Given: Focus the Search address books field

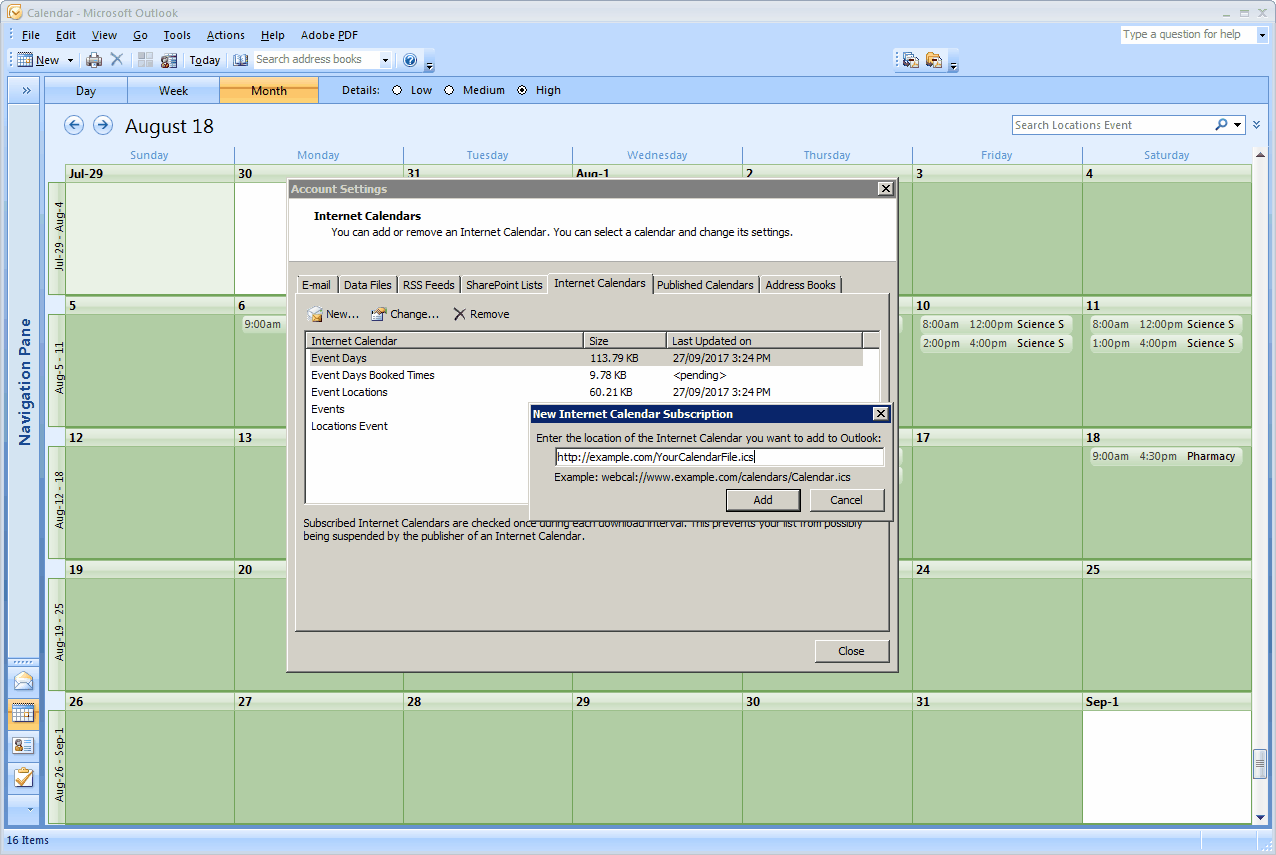Looking at the screenshot, I should click(317, 60).
